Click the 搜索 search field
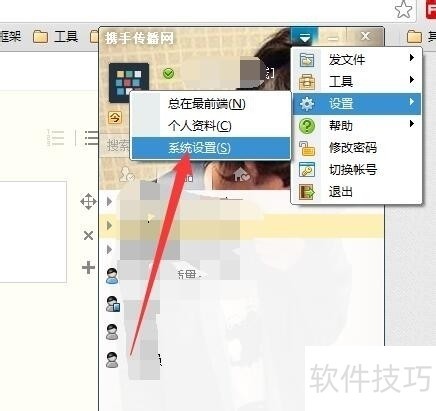The height and width of the screenshot is (411, 436). point(115,145)
